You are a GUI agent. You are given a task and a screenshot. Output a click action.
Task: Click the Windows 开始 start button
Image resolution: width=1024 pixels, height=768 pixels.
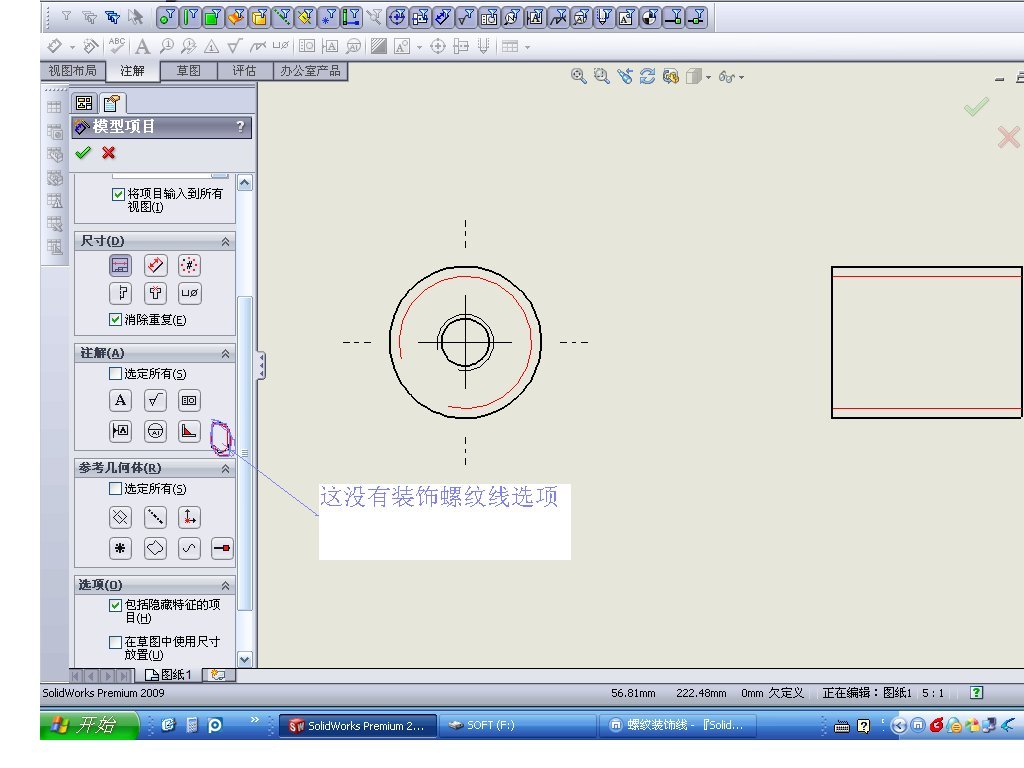89,725
